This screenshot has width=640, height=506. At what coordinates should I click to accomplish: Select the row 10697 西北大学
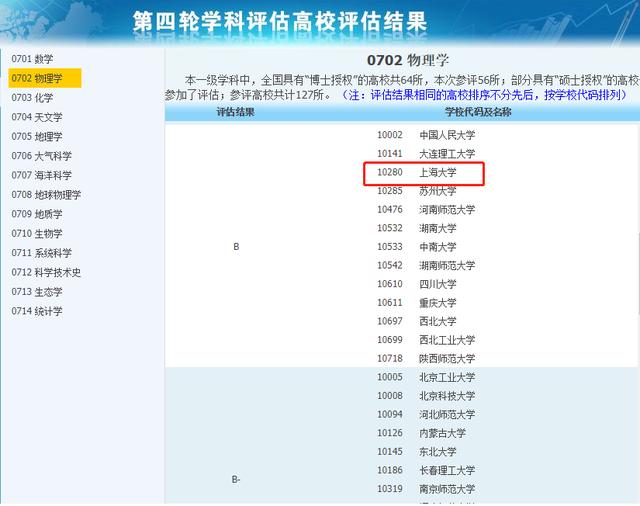pos(416,321)
